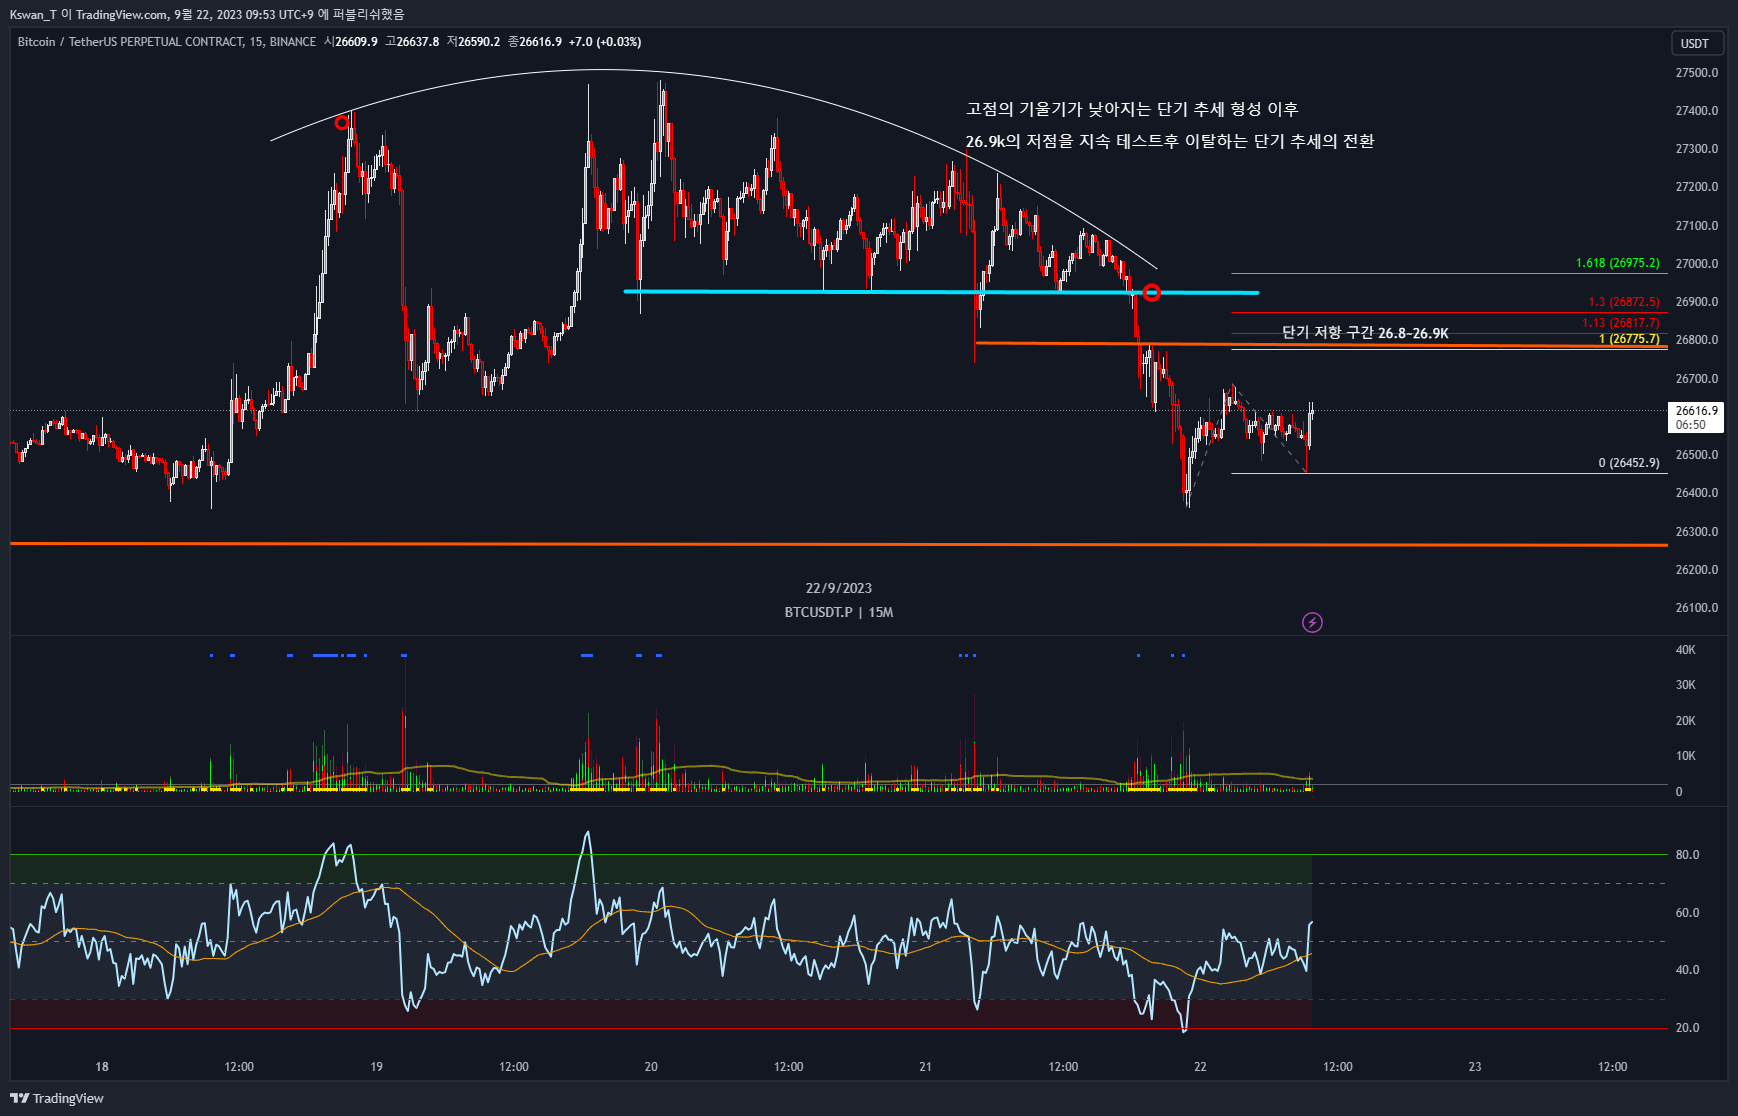Select the red circle marker near 26900 support
Image resolution: width=1738 pixels, height=1116 pixels.
1152,293
